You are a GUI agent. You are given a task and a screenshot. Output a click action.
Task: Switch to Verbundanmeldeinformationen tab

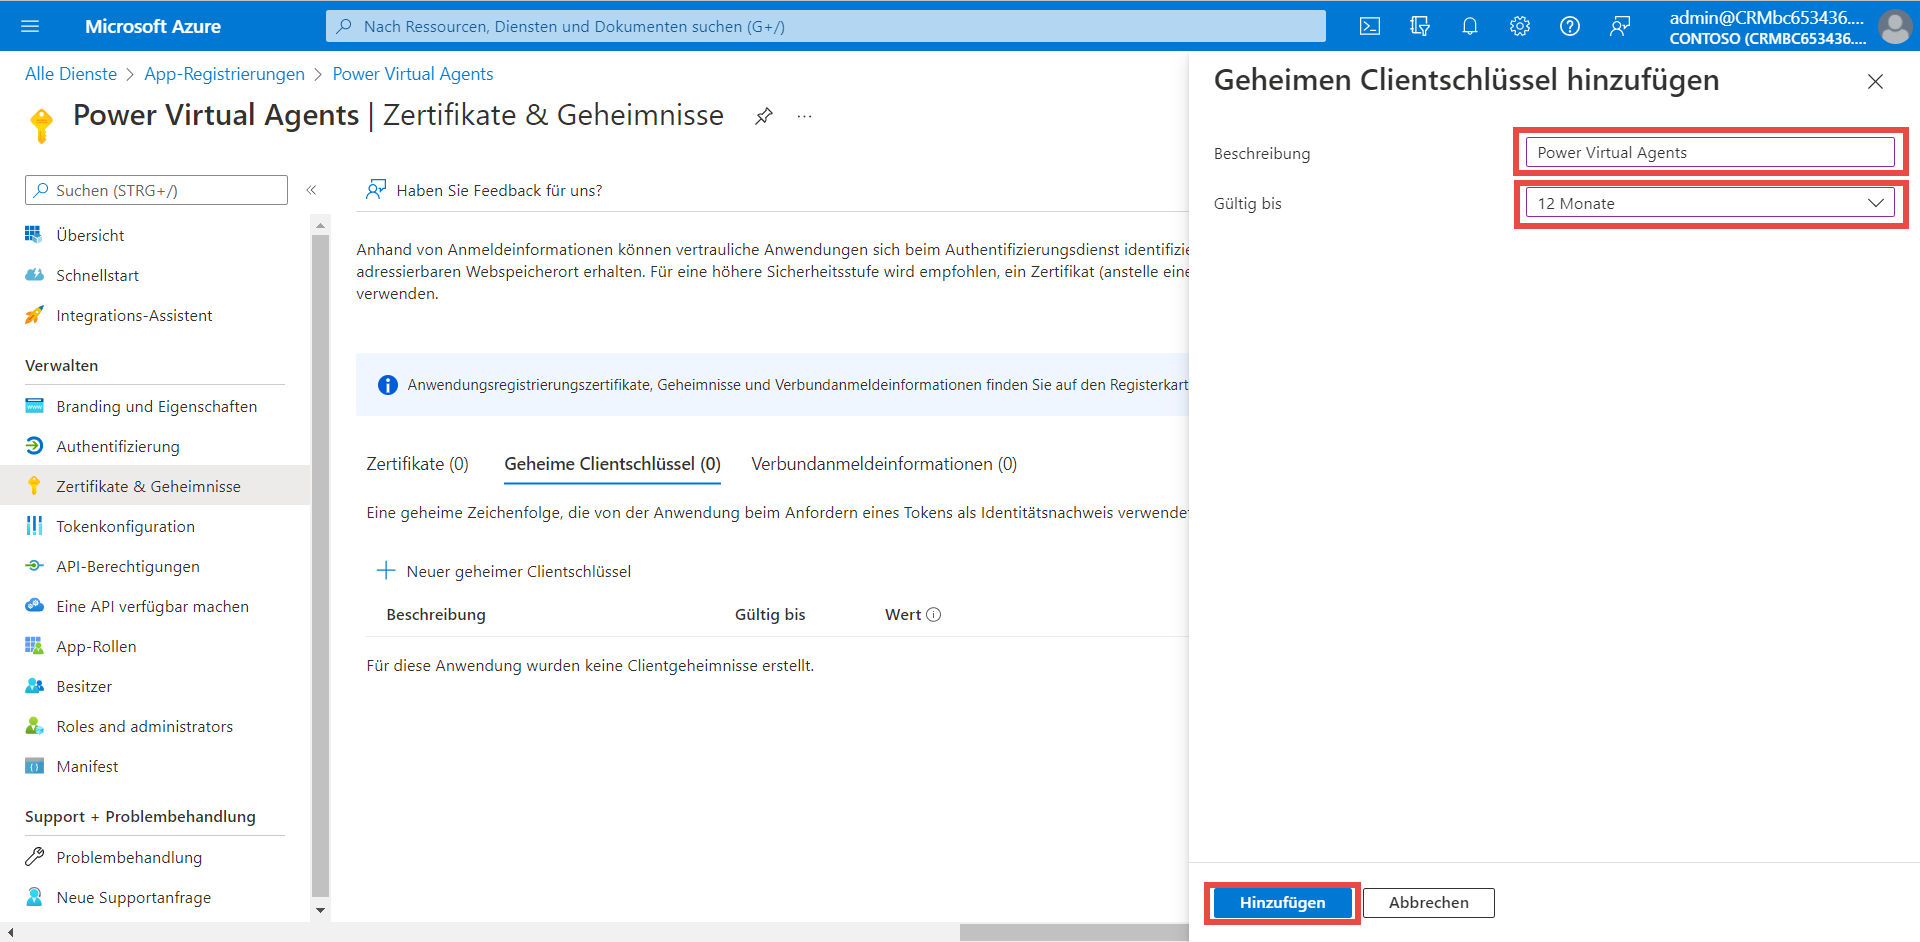coord(884,464)
